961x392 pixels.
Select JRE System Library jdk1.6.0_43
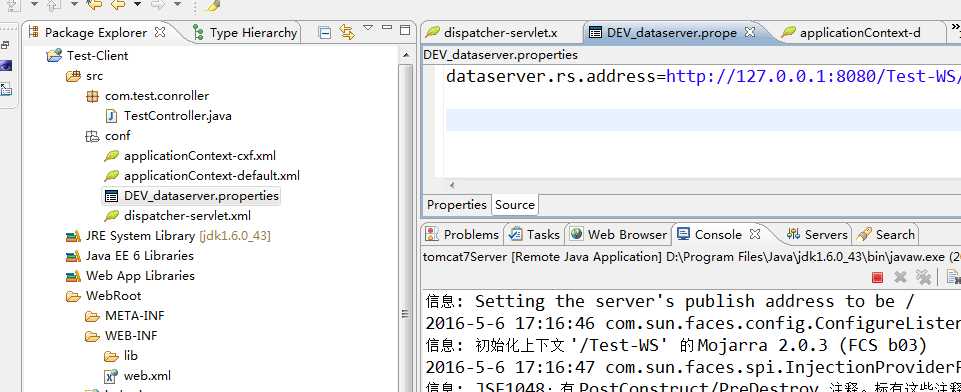tap(169, 236)
